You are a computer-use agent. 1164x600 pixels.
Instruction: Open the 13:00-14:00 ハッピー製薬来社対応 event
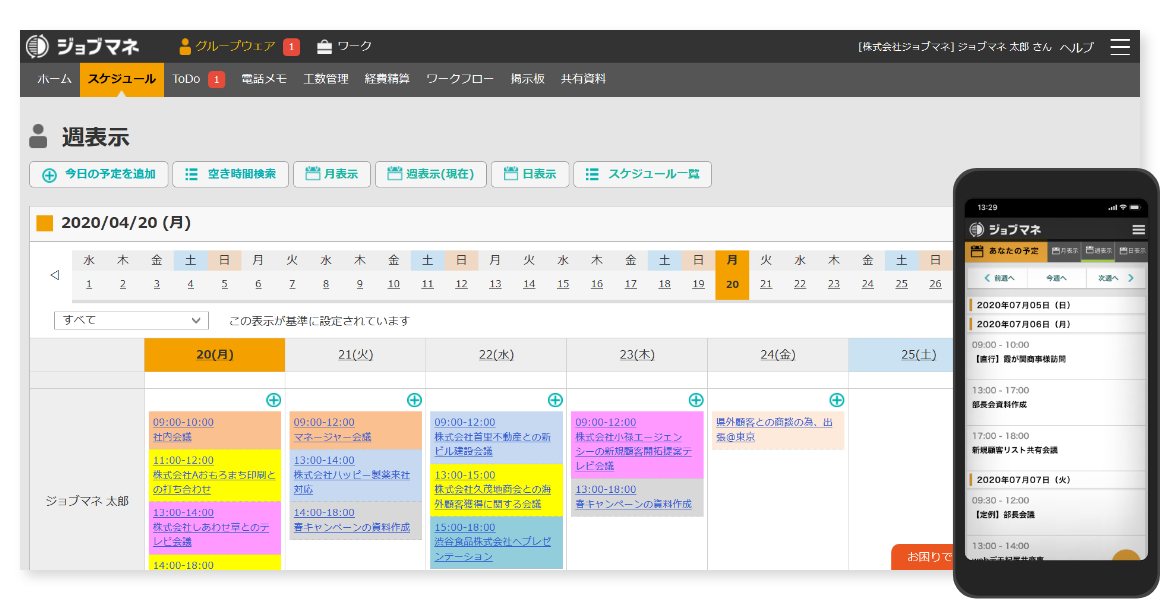[356, 475]
